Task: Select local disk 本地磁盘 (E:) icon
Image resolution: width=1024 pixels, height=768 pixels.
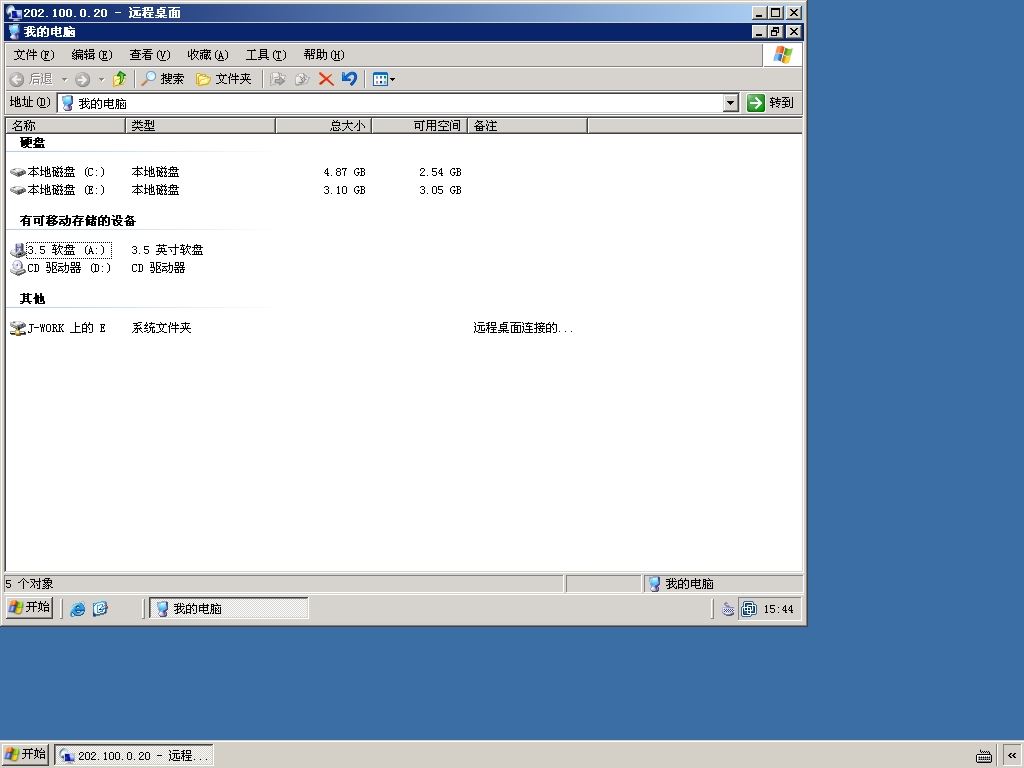Action: pos(18,190)
